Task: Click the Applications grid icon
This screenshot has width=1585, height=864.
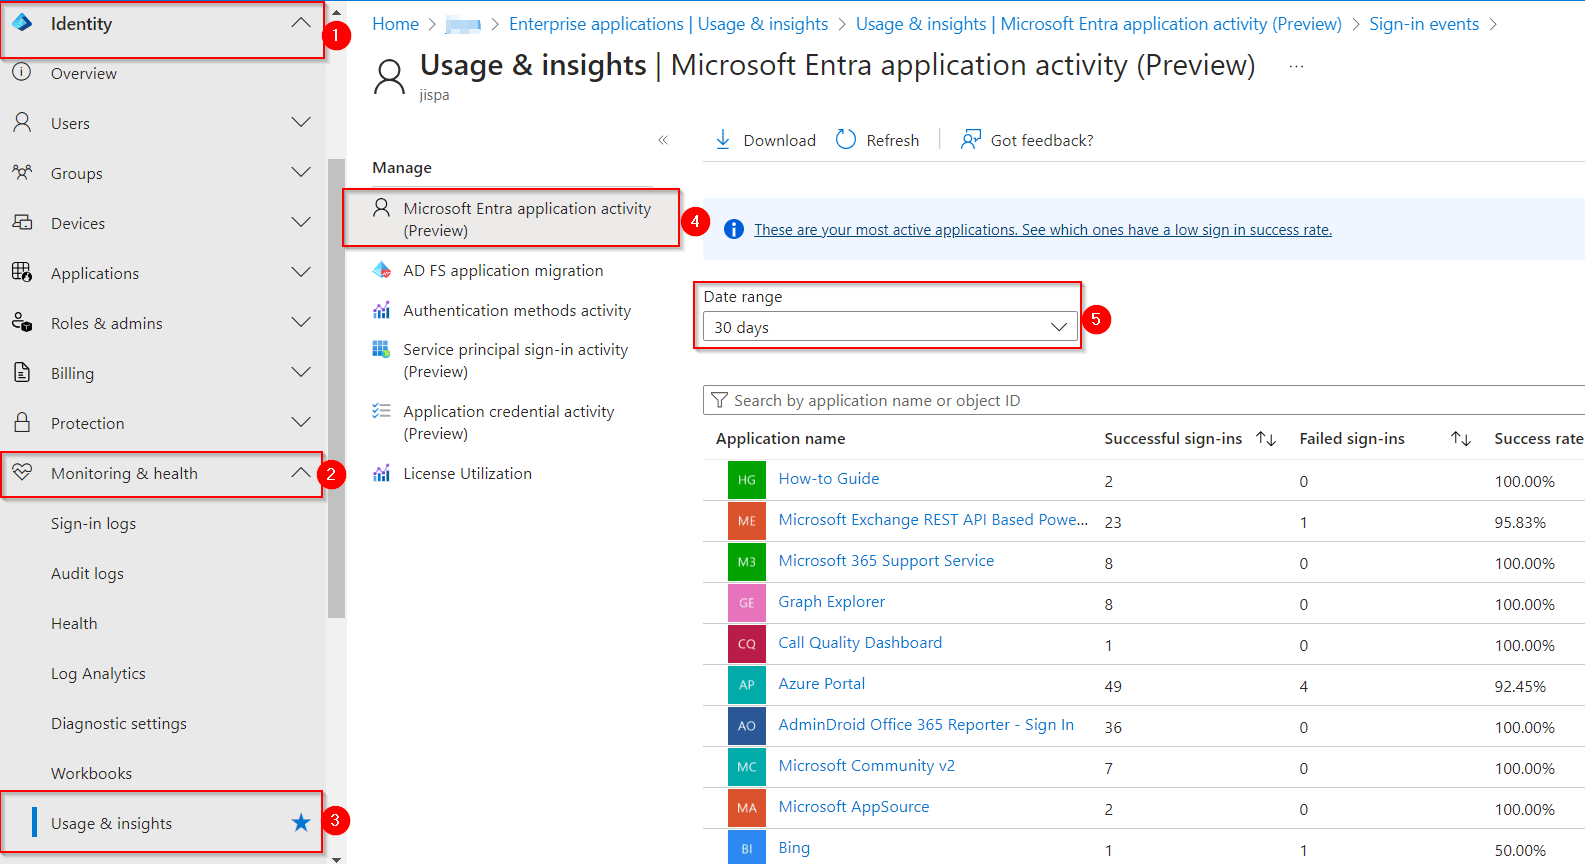Action: point(22,272)
